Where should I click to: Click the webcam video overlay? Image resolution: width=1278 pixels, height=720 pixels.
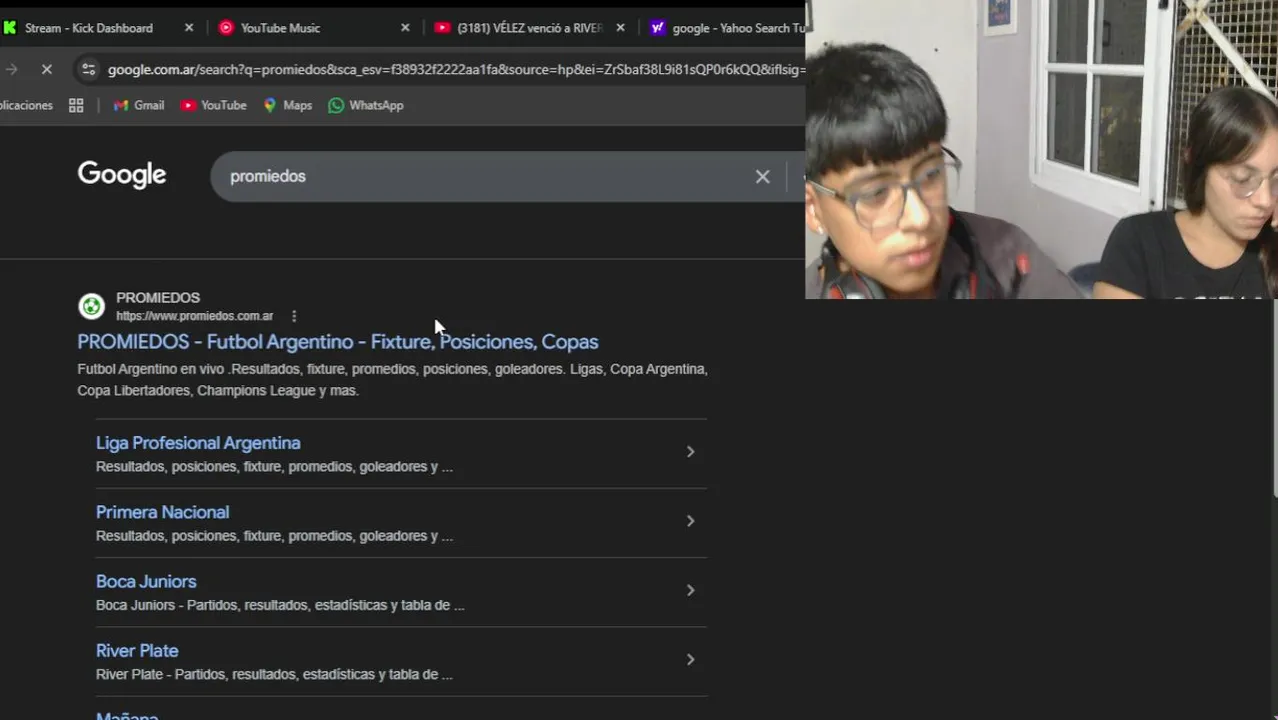1041,150
